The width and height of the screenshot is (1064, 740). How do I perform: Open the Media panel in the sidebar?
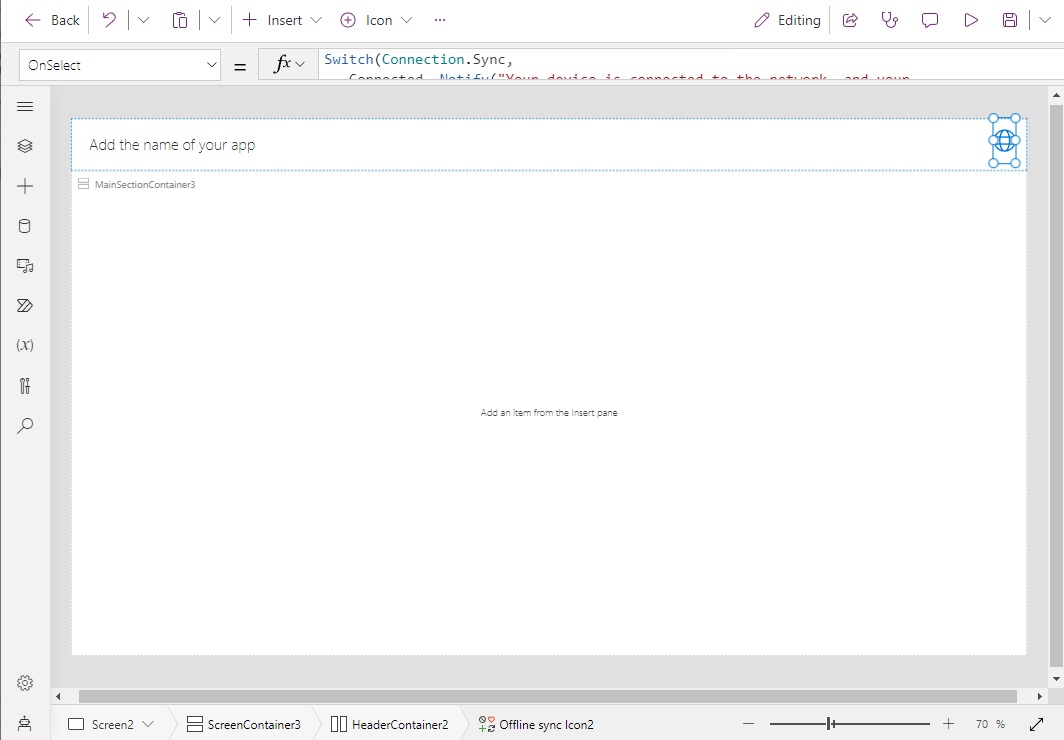pos(25,265)
